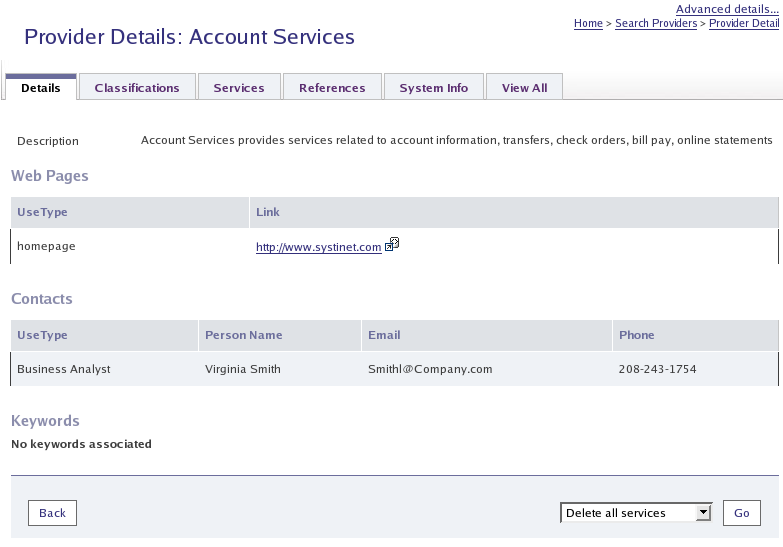Image resolution: width=783 pixels, height=547 pixels.
Task: Go to the Services tab
Action: [239, 87]
